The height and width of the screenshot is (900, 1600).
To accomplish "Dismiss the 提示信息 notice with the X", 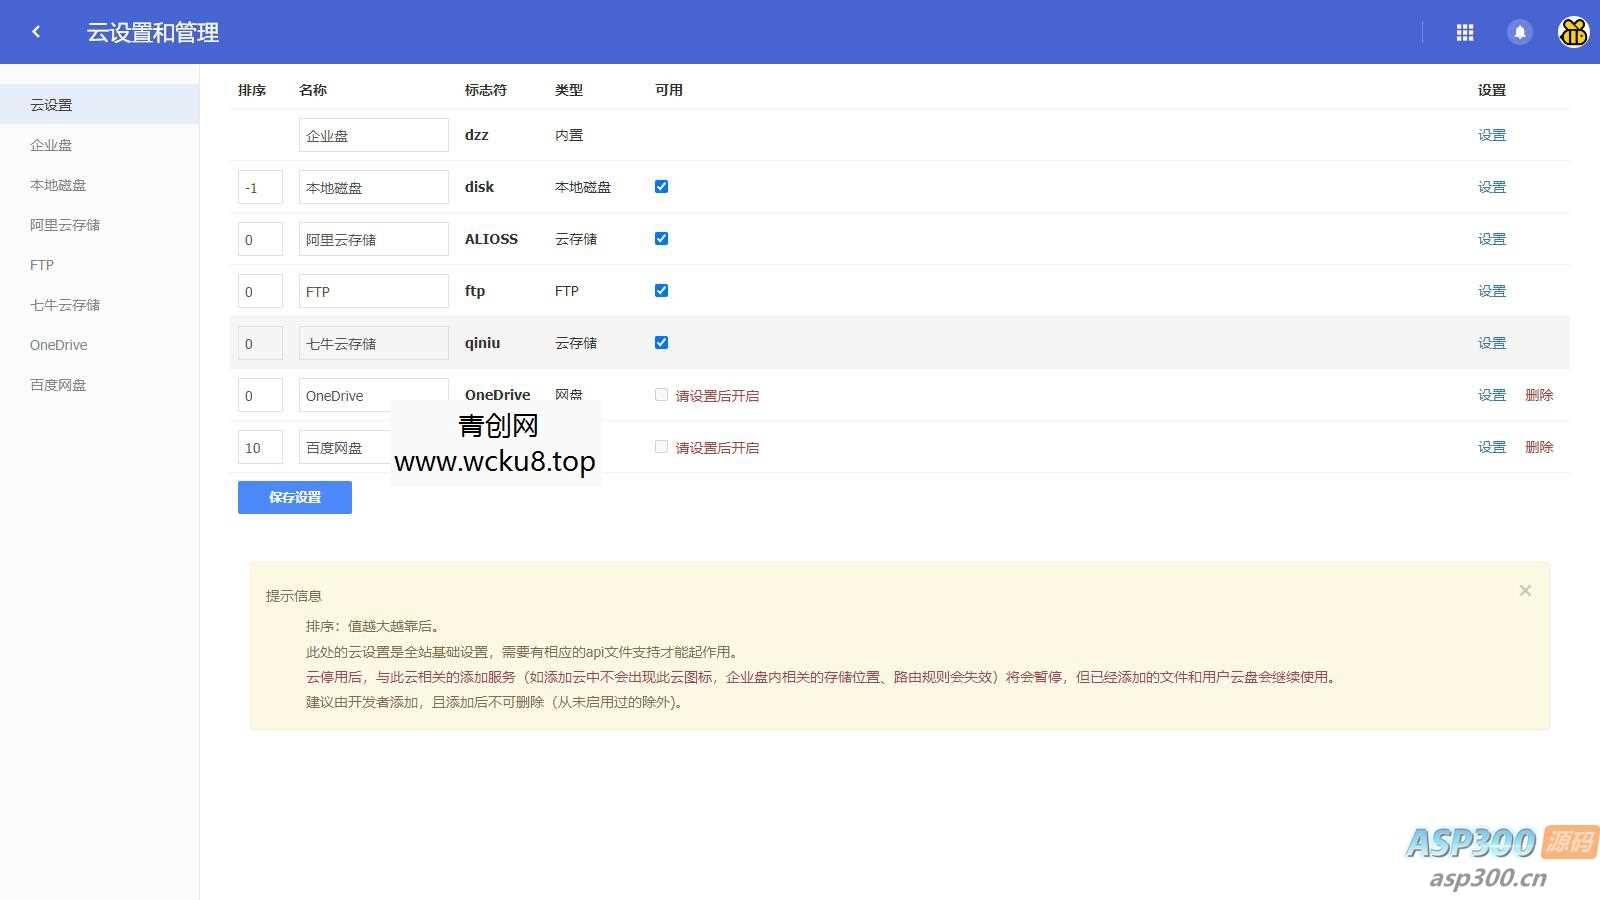I will [x=1524, y=590].
